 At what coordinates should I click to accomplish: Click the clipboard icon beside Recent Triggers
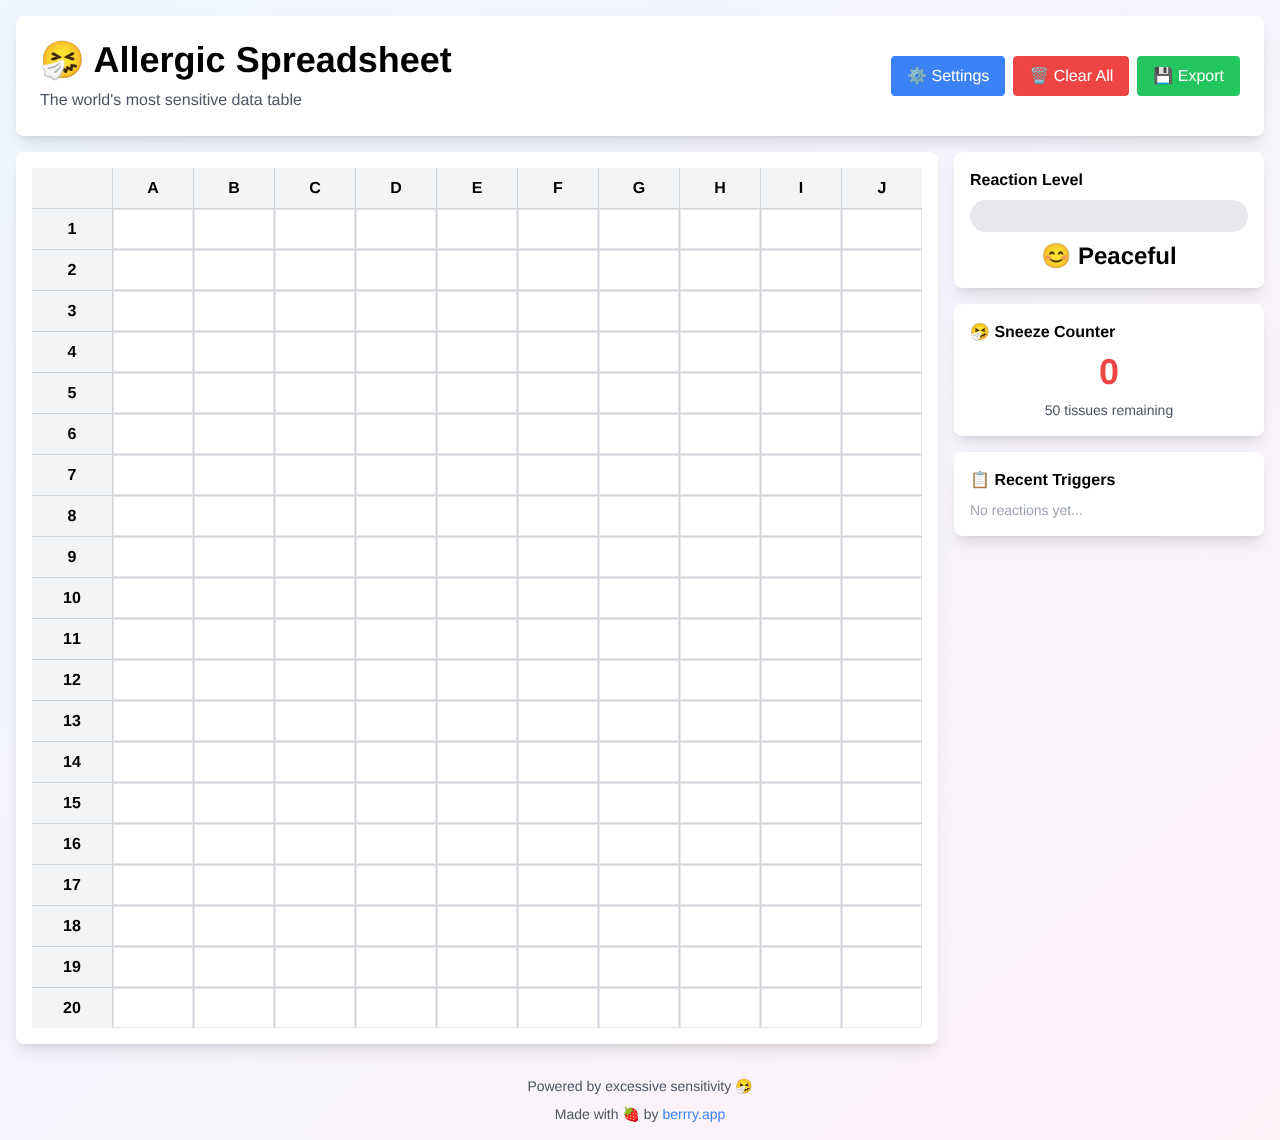point(979,479)
